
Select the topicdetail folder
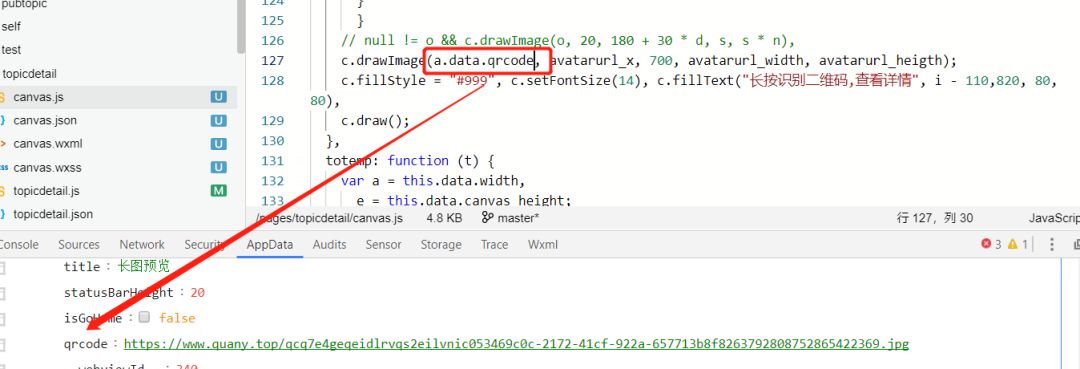click(x=29, y=74)
